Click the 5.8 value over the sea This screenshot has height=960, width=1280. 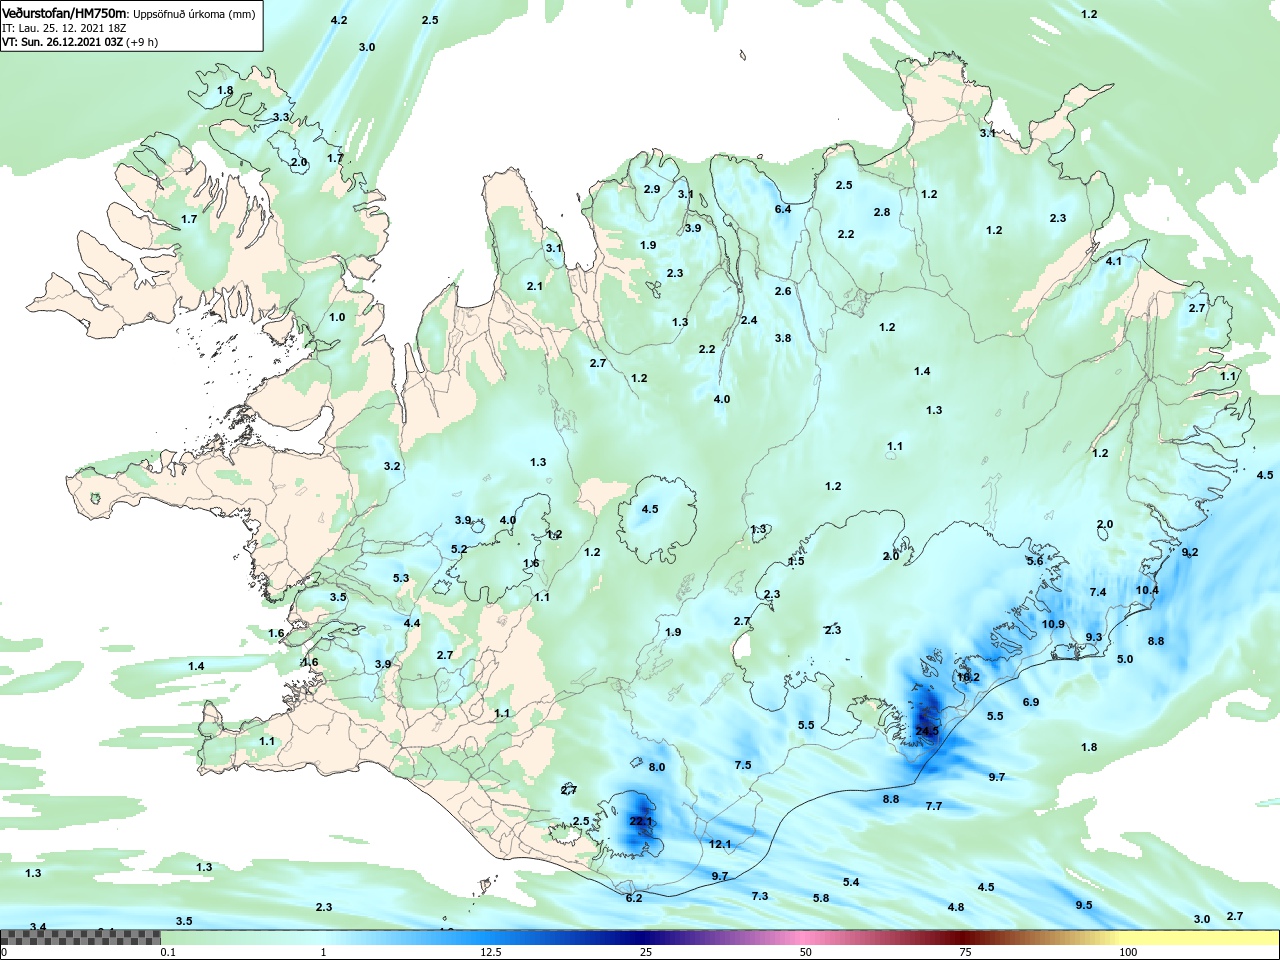[x=821, y=898]
